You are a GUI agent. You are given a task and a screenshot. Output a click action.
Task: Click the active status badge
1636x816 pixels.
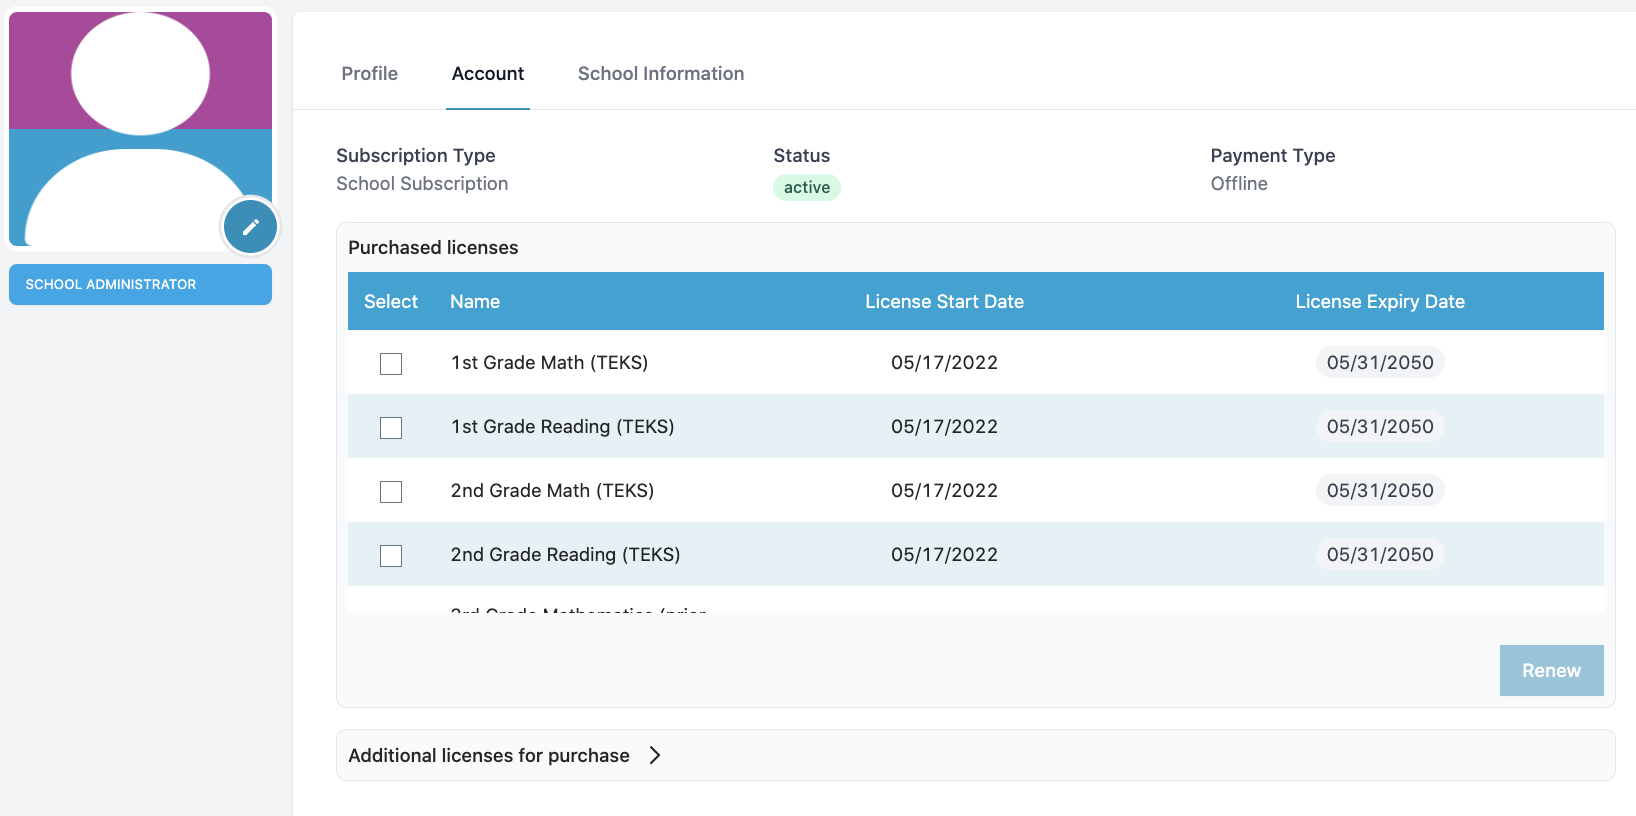click(x=807, y=187)
